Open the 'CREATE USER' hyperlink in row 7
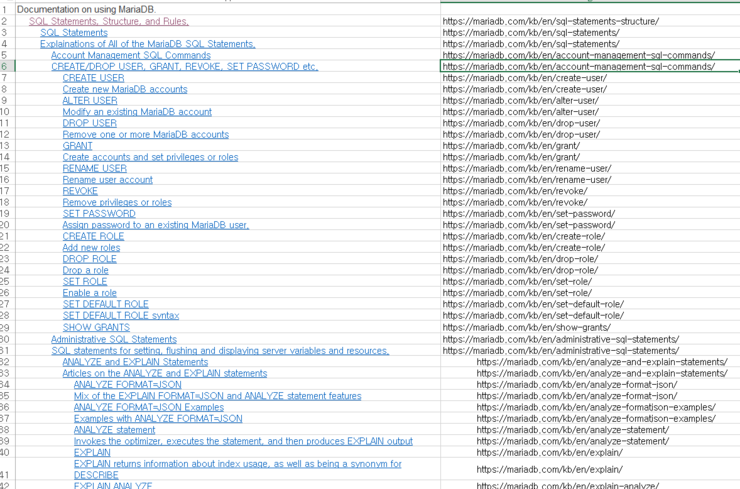This screenshot has height=489, width=740. [x=93, y=78]
